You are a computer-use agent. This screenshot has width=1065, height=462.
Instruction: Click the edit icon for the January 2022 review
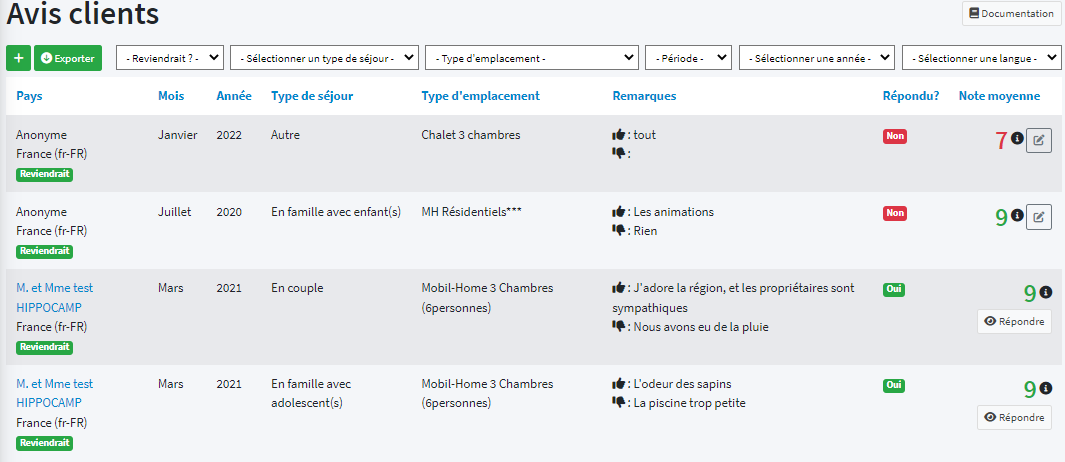1039,140
